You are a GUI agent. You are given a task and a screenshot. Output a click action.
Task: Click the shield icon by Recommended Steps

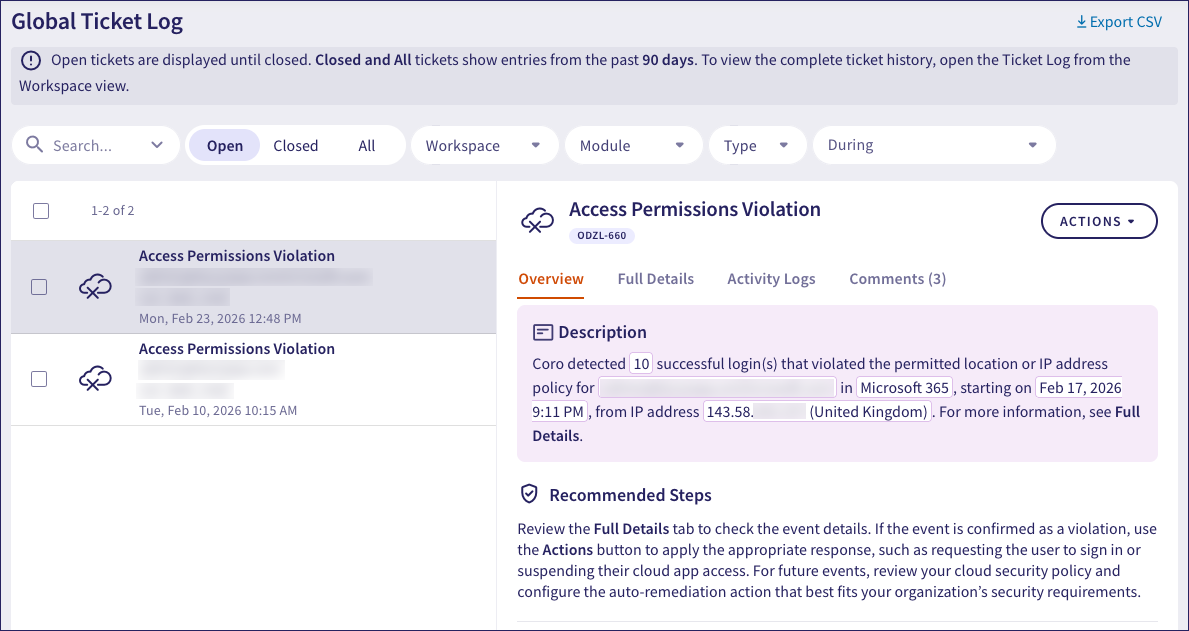pyautogui.click(x=529, y=494)
